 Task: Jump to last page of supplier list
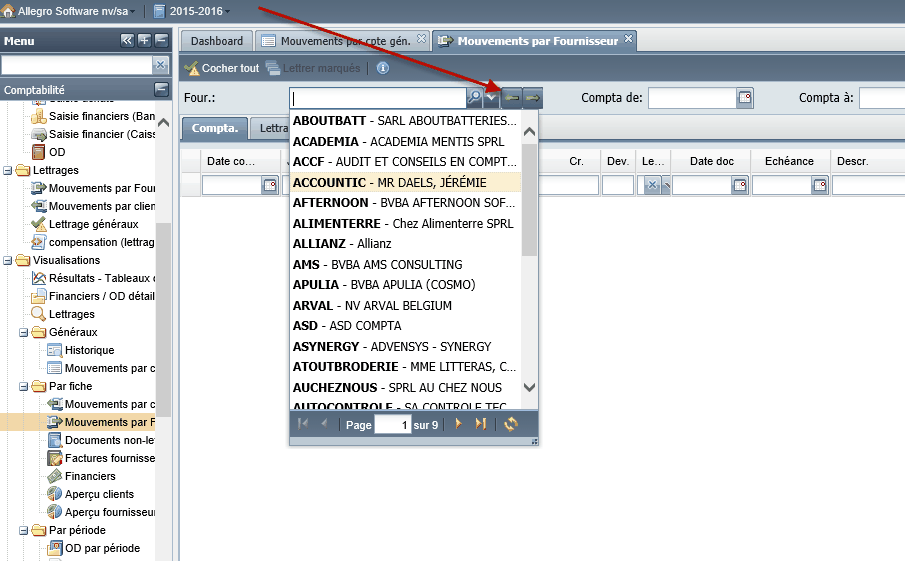coord(480,424)
